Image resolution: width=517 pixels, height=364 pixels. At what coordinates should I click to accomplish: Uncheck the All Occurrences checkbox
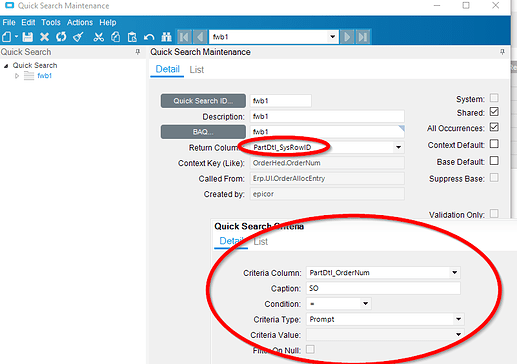click(x=494, y=127)
